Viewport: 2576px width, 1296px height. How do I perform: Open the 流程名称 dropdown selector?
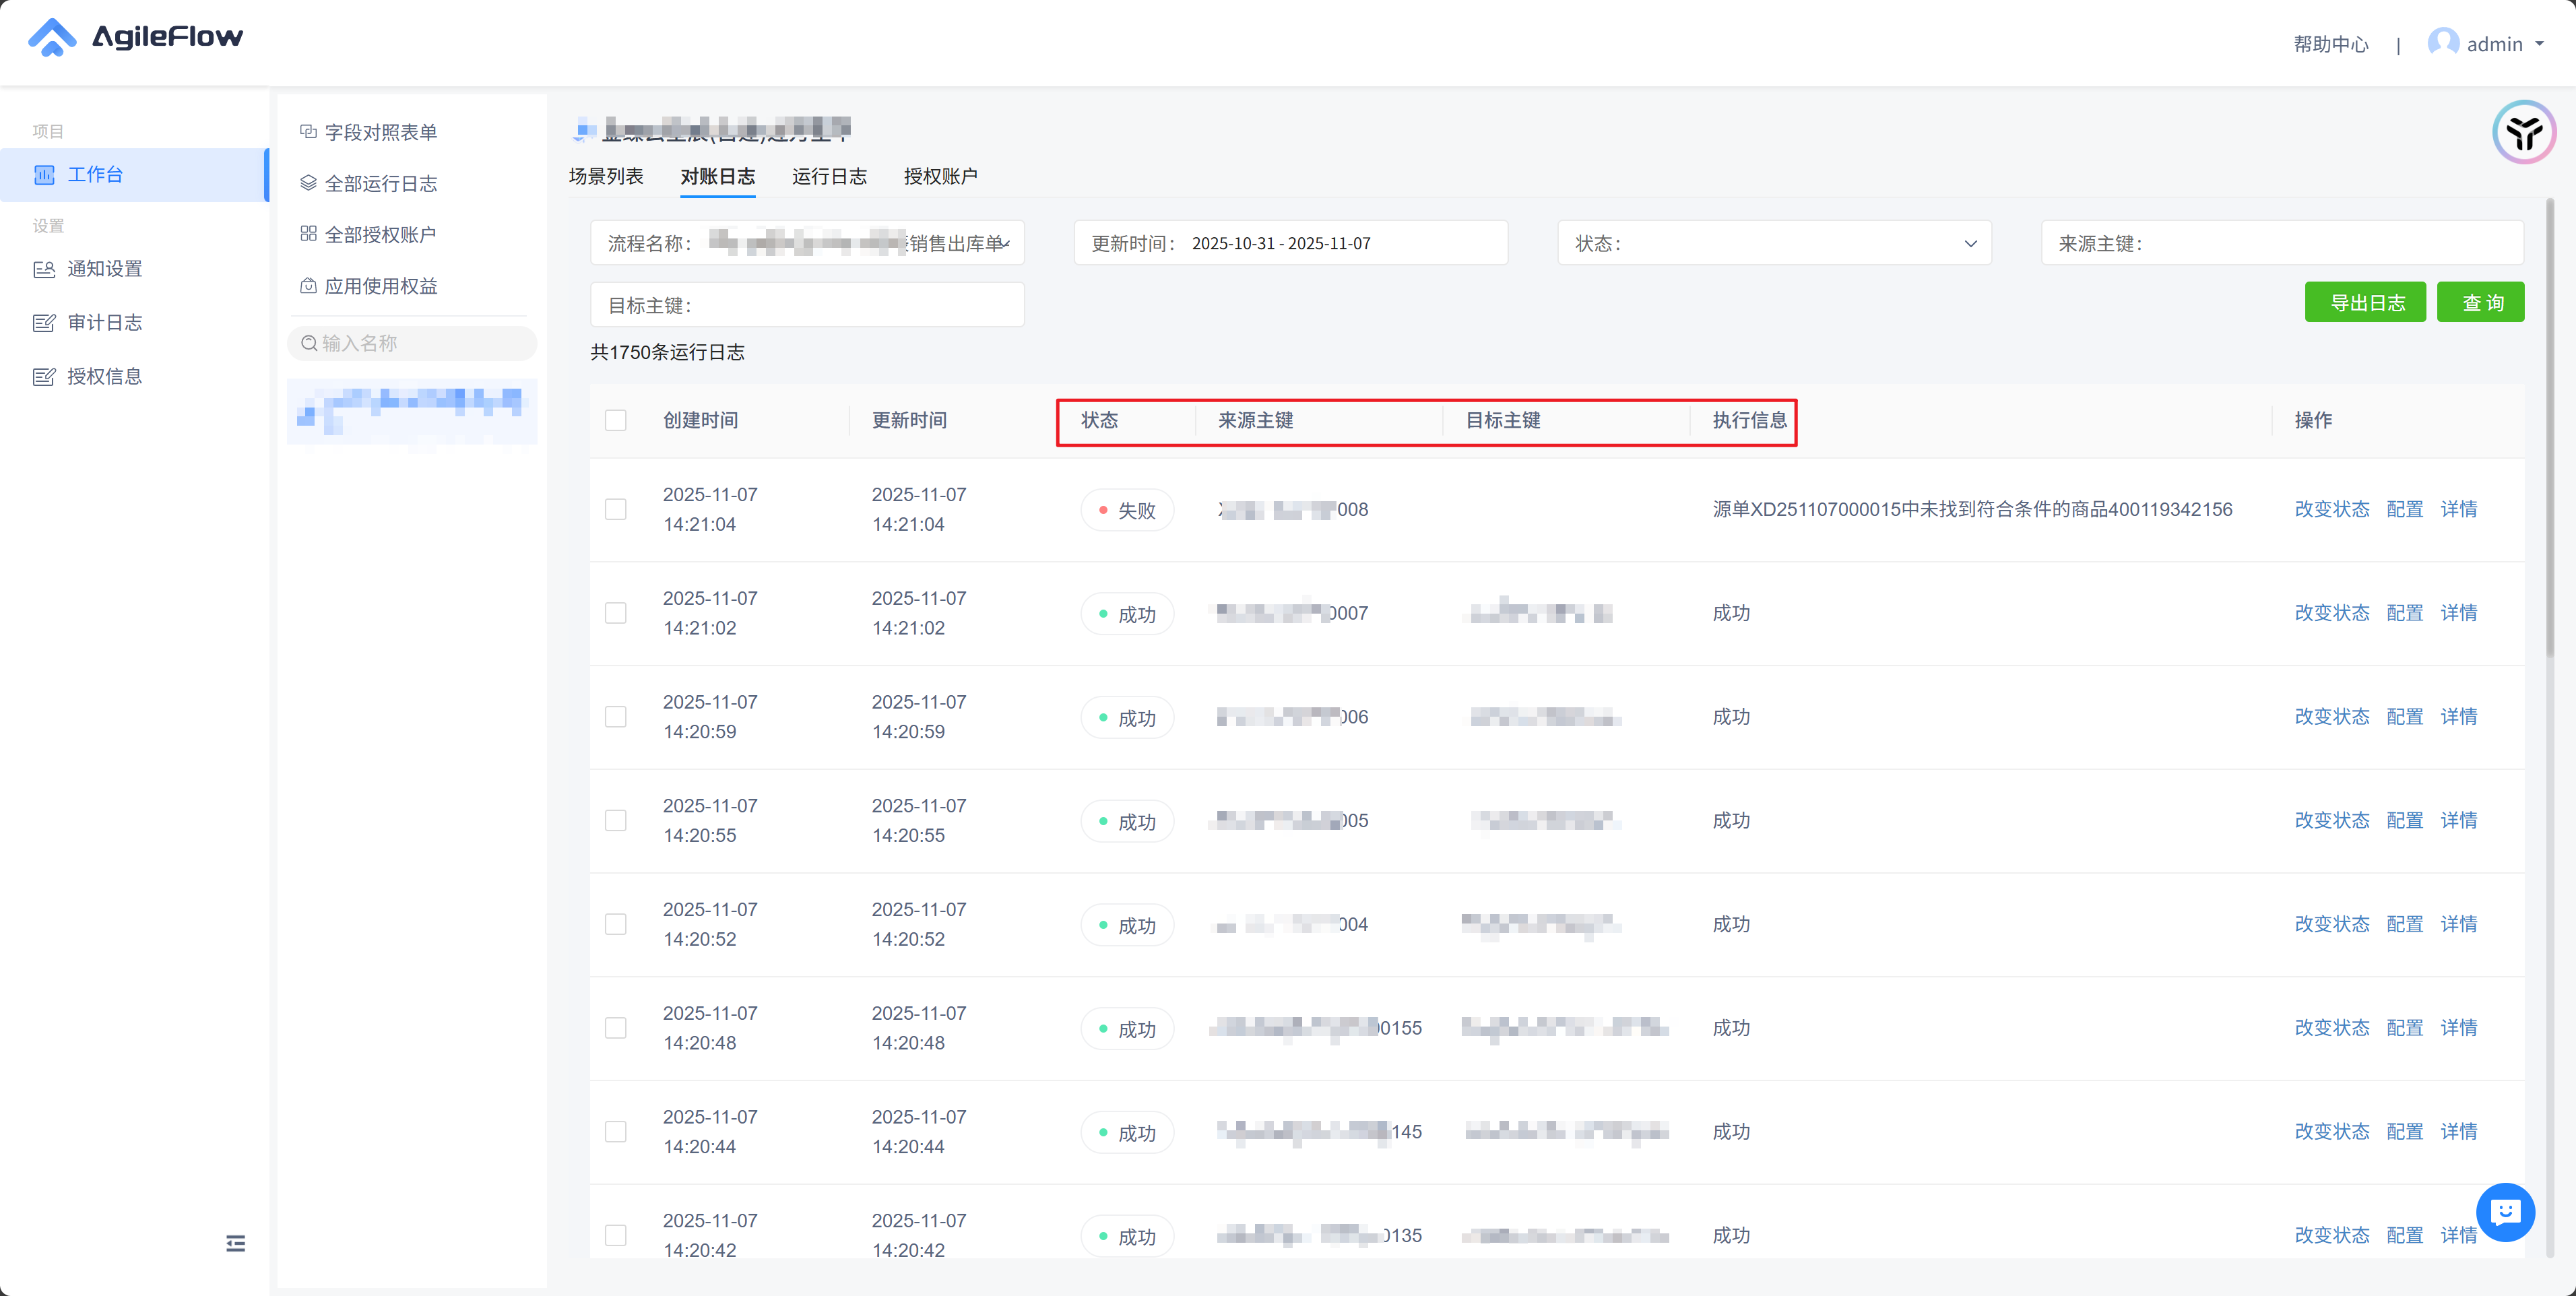click(x=1007, y=243)
